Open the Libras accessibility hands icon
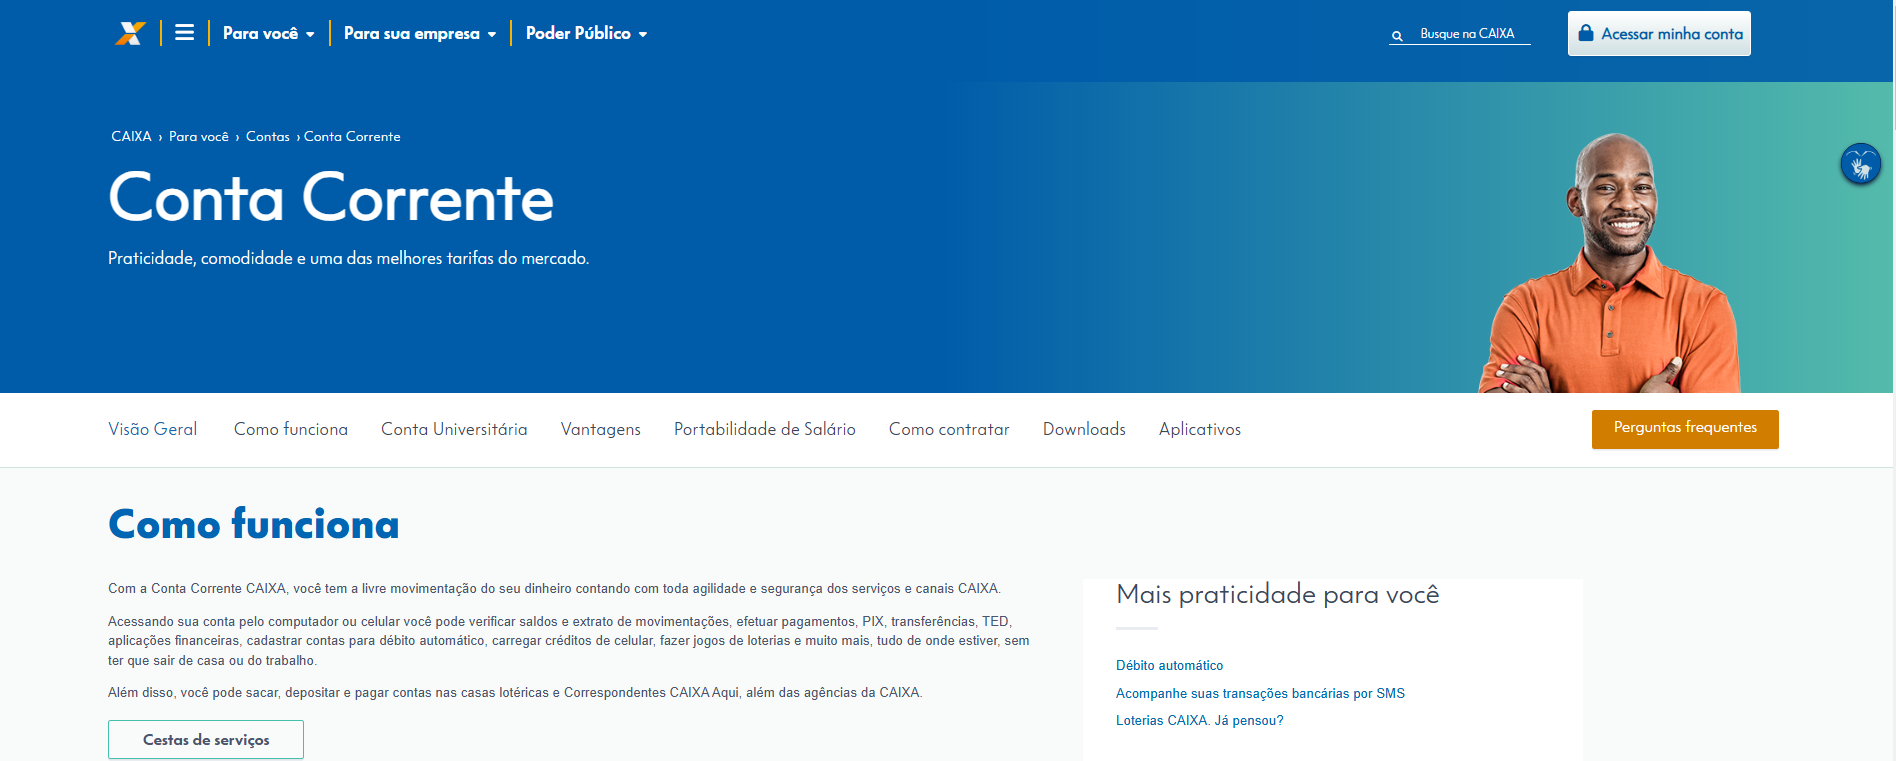 [1860, 164]
